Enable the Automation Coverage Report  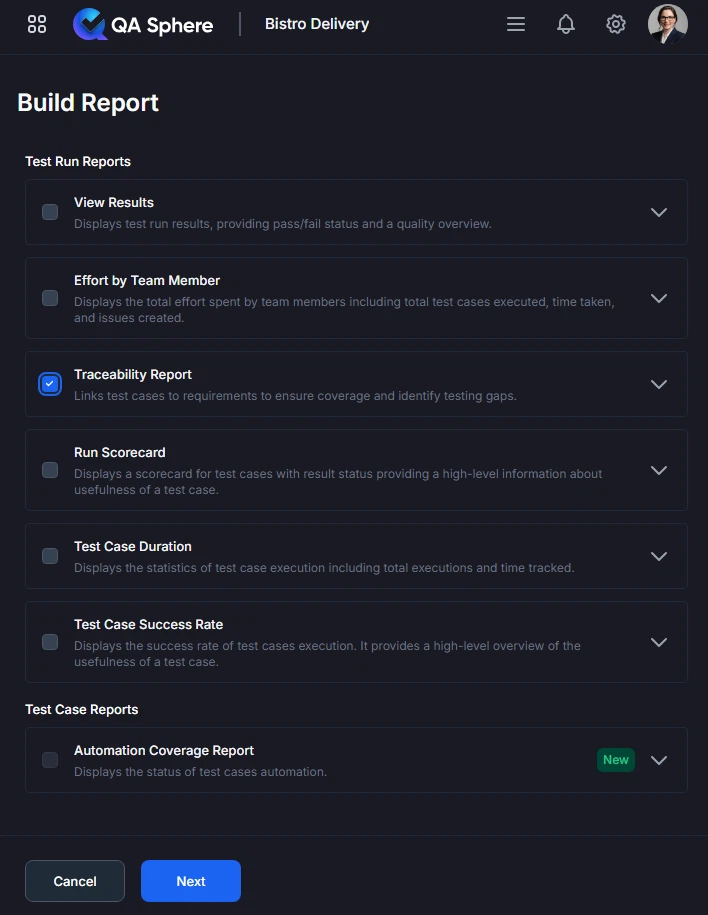[50, 759]
